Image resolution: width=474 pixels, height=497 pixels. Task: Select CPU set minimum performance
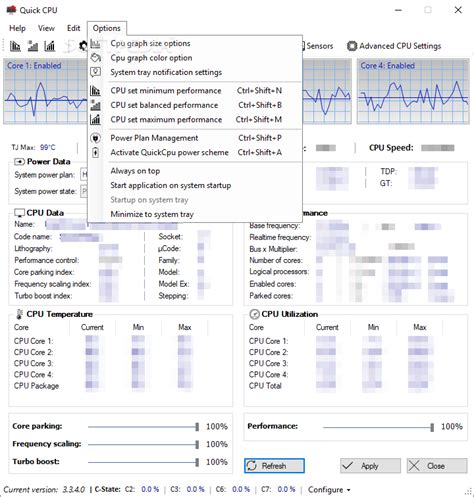coord(195,91)
